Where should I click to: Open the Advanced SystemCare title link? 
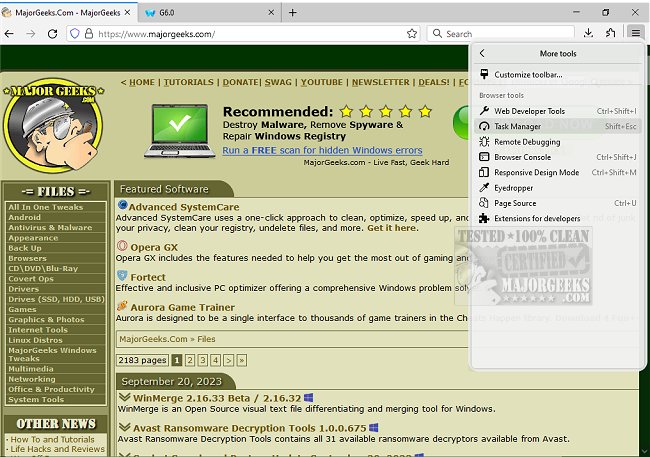[184, 207]
